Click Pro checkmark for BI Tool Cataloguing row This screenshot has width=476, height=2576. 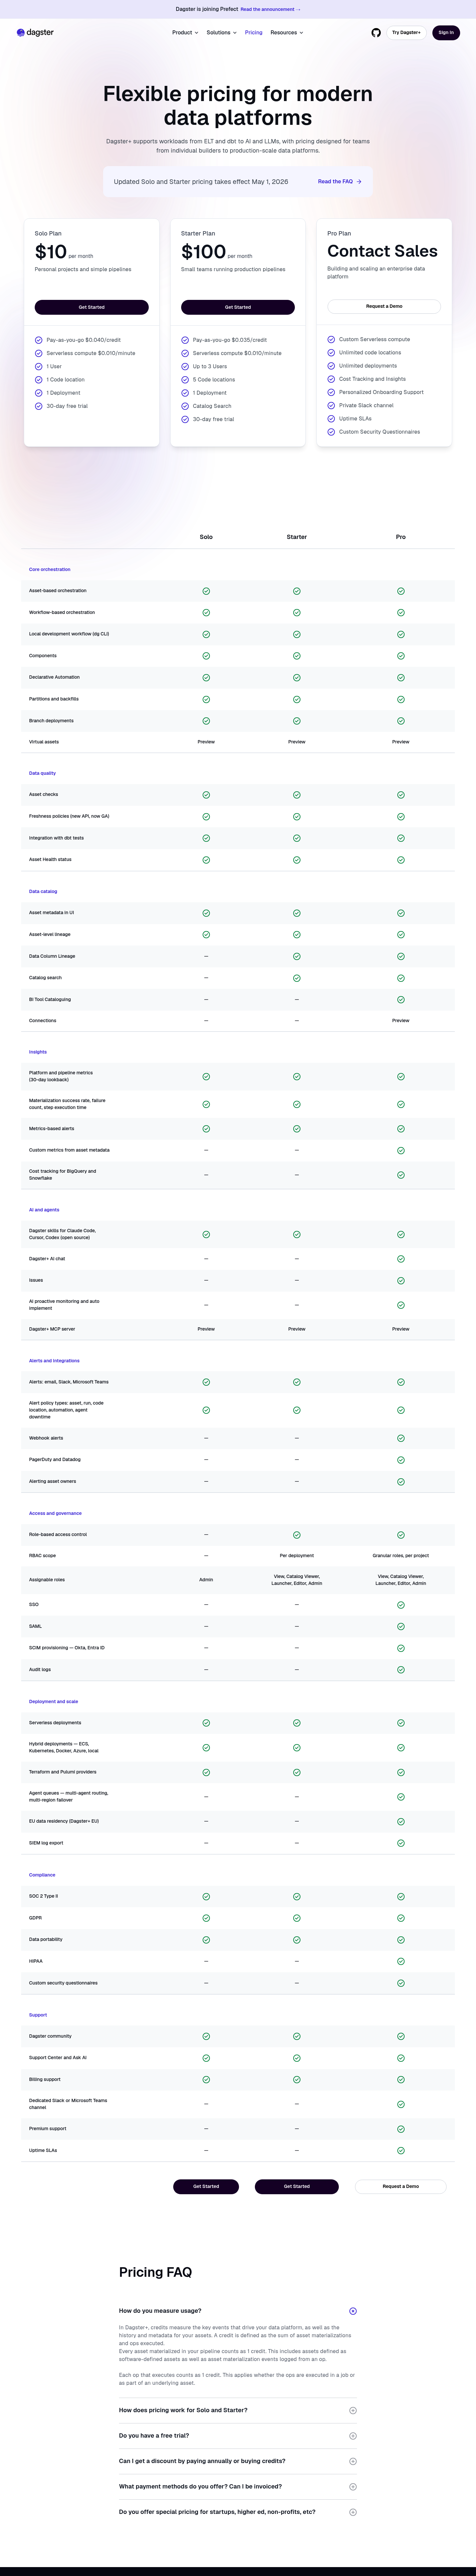(401, 1000)
